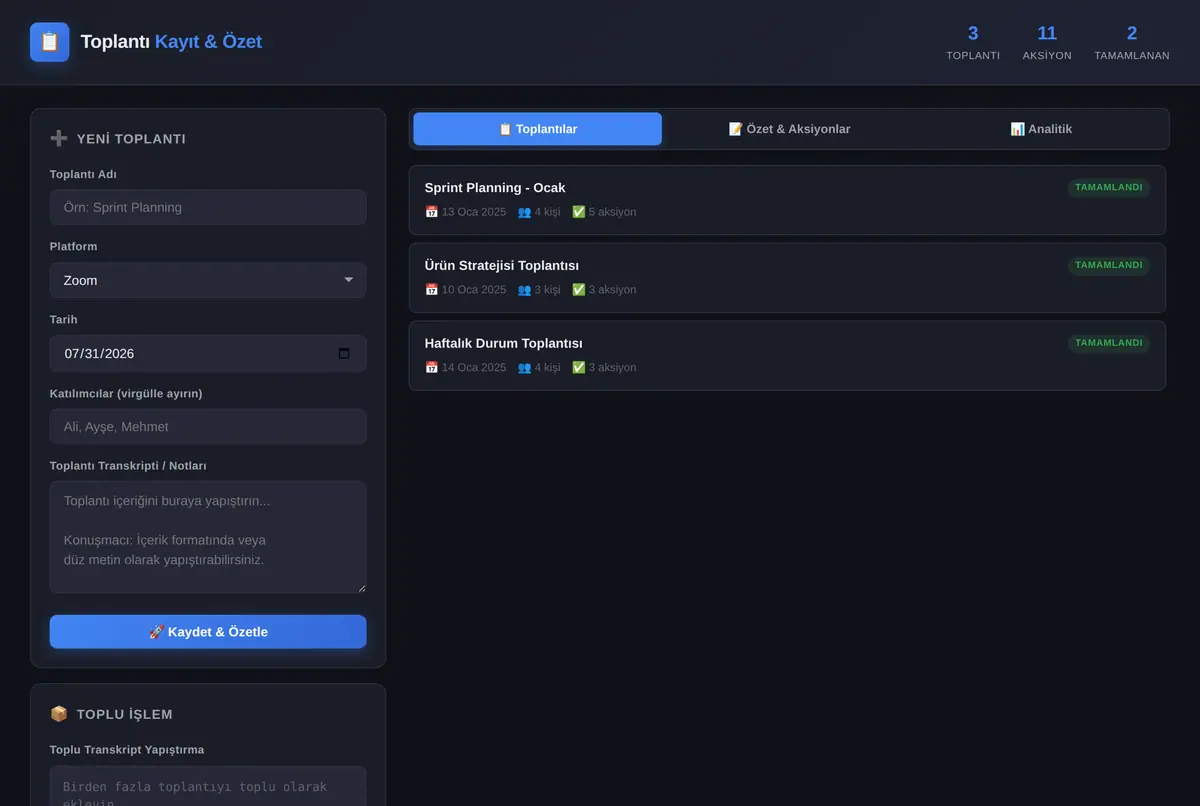Click the 3 kişi participant count
This screenshot has height=806, width=1200.
548,290
